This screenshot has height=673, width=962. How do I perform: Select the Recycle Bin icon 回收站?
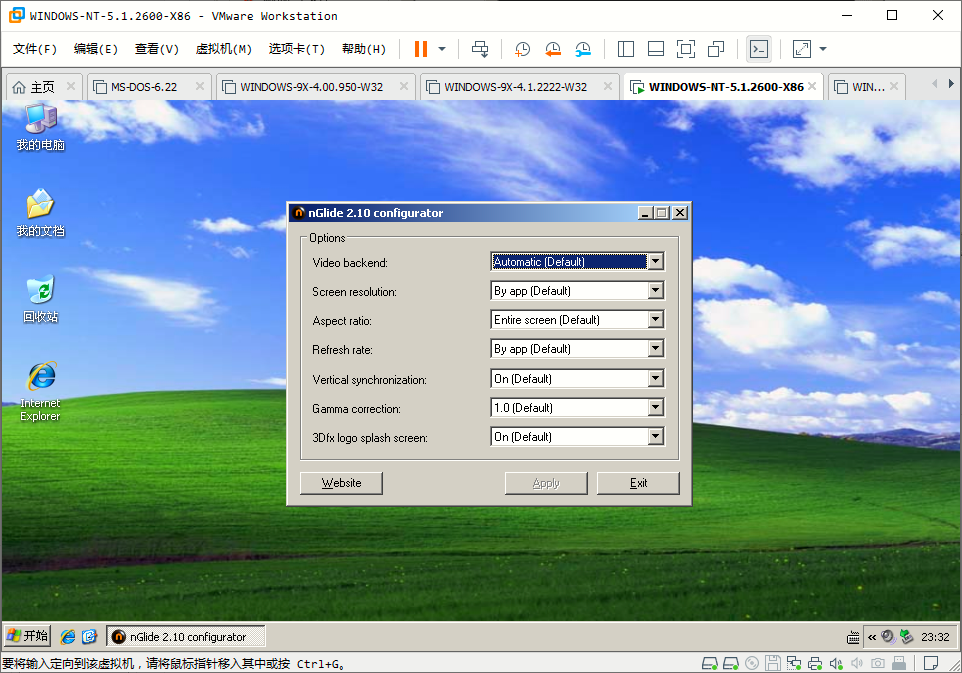[x=40, y=299]
